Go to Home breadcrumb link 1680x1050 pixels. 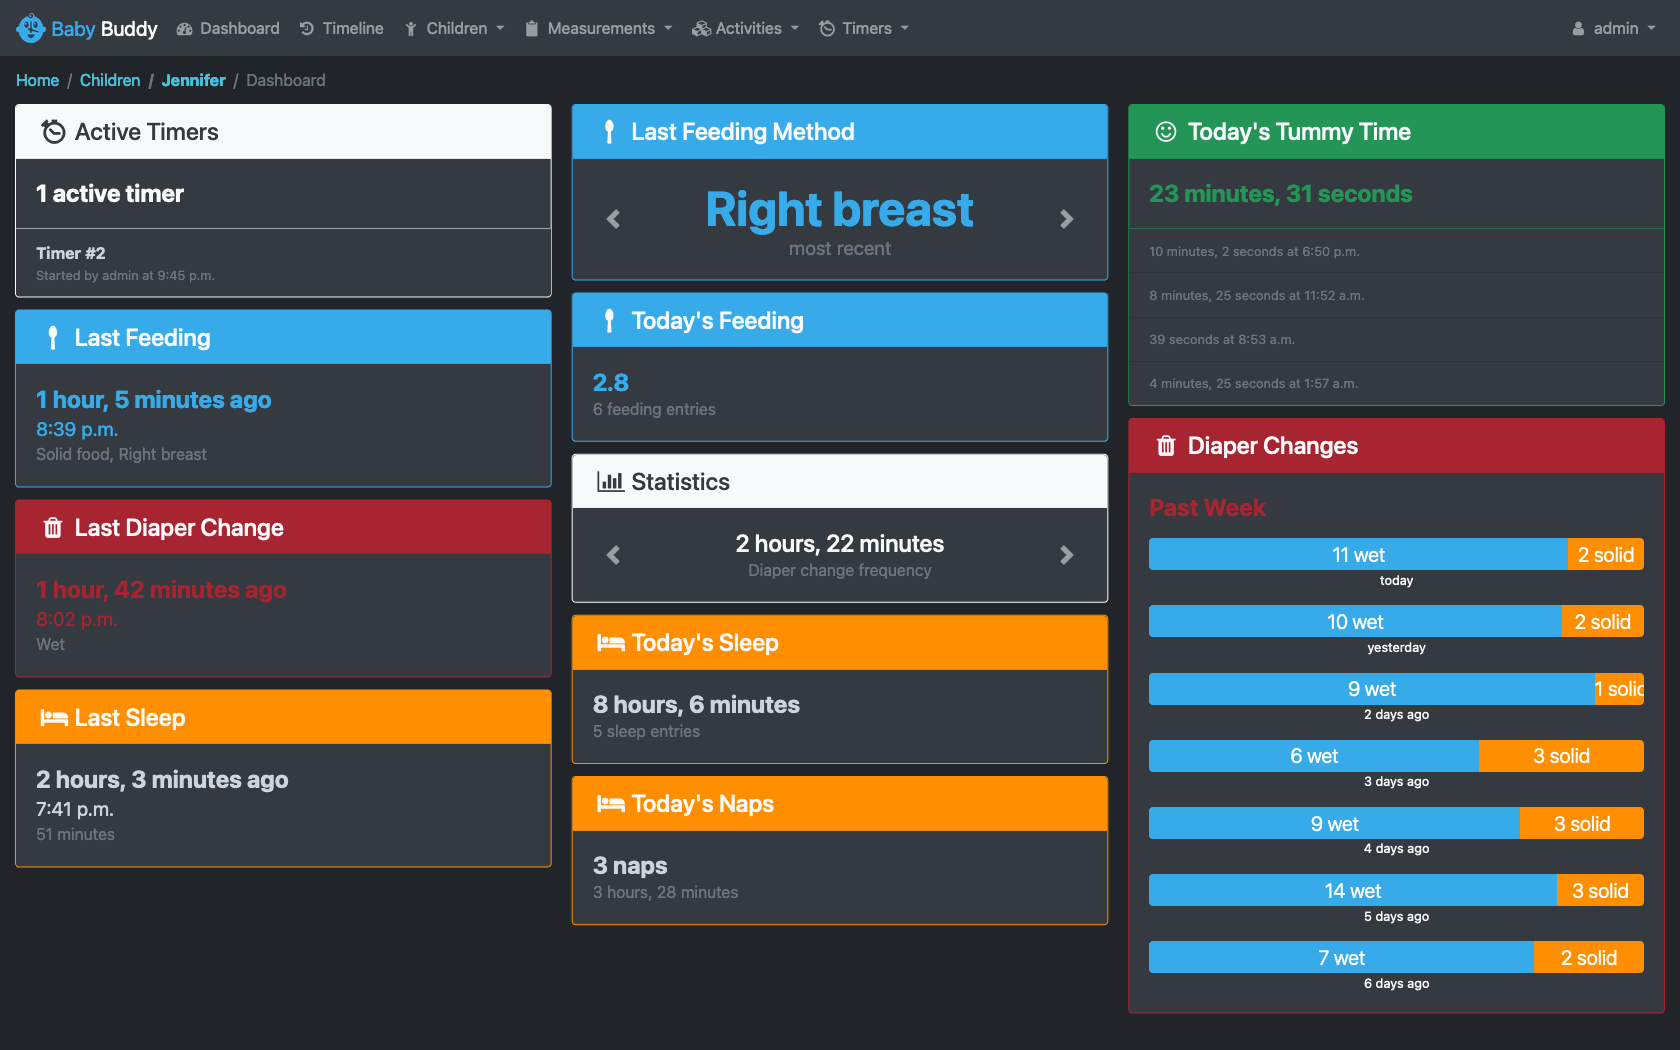coord(37,80)
